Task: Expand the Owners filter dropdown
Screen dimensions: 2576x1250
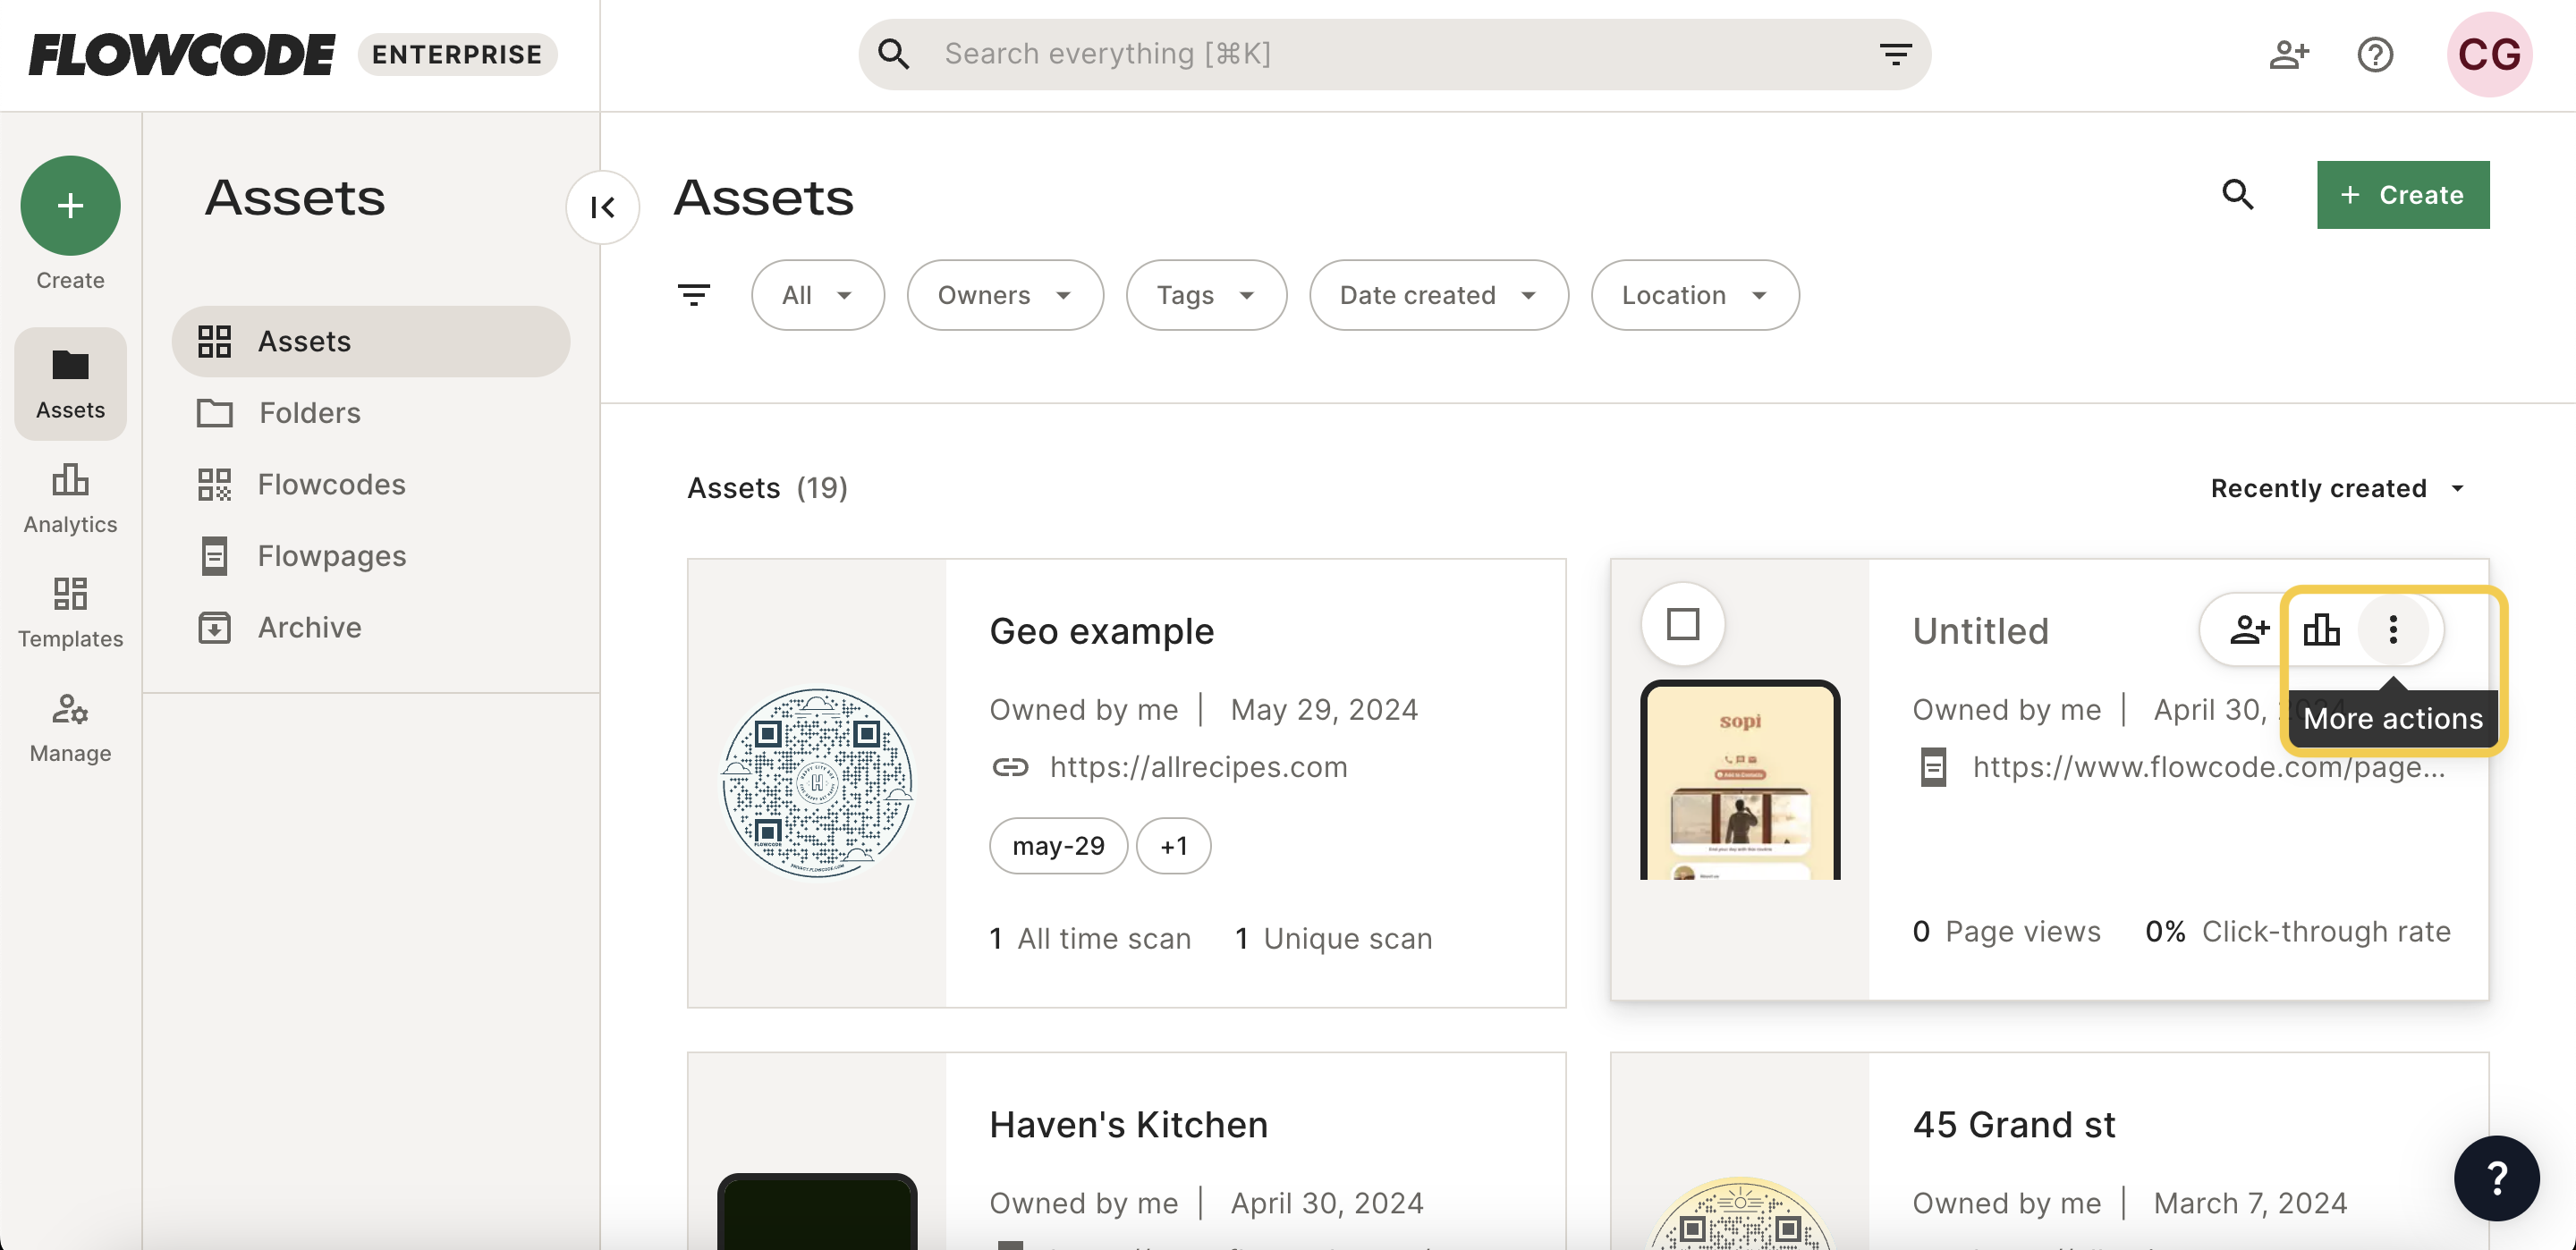Action: tap(1005, 295)
